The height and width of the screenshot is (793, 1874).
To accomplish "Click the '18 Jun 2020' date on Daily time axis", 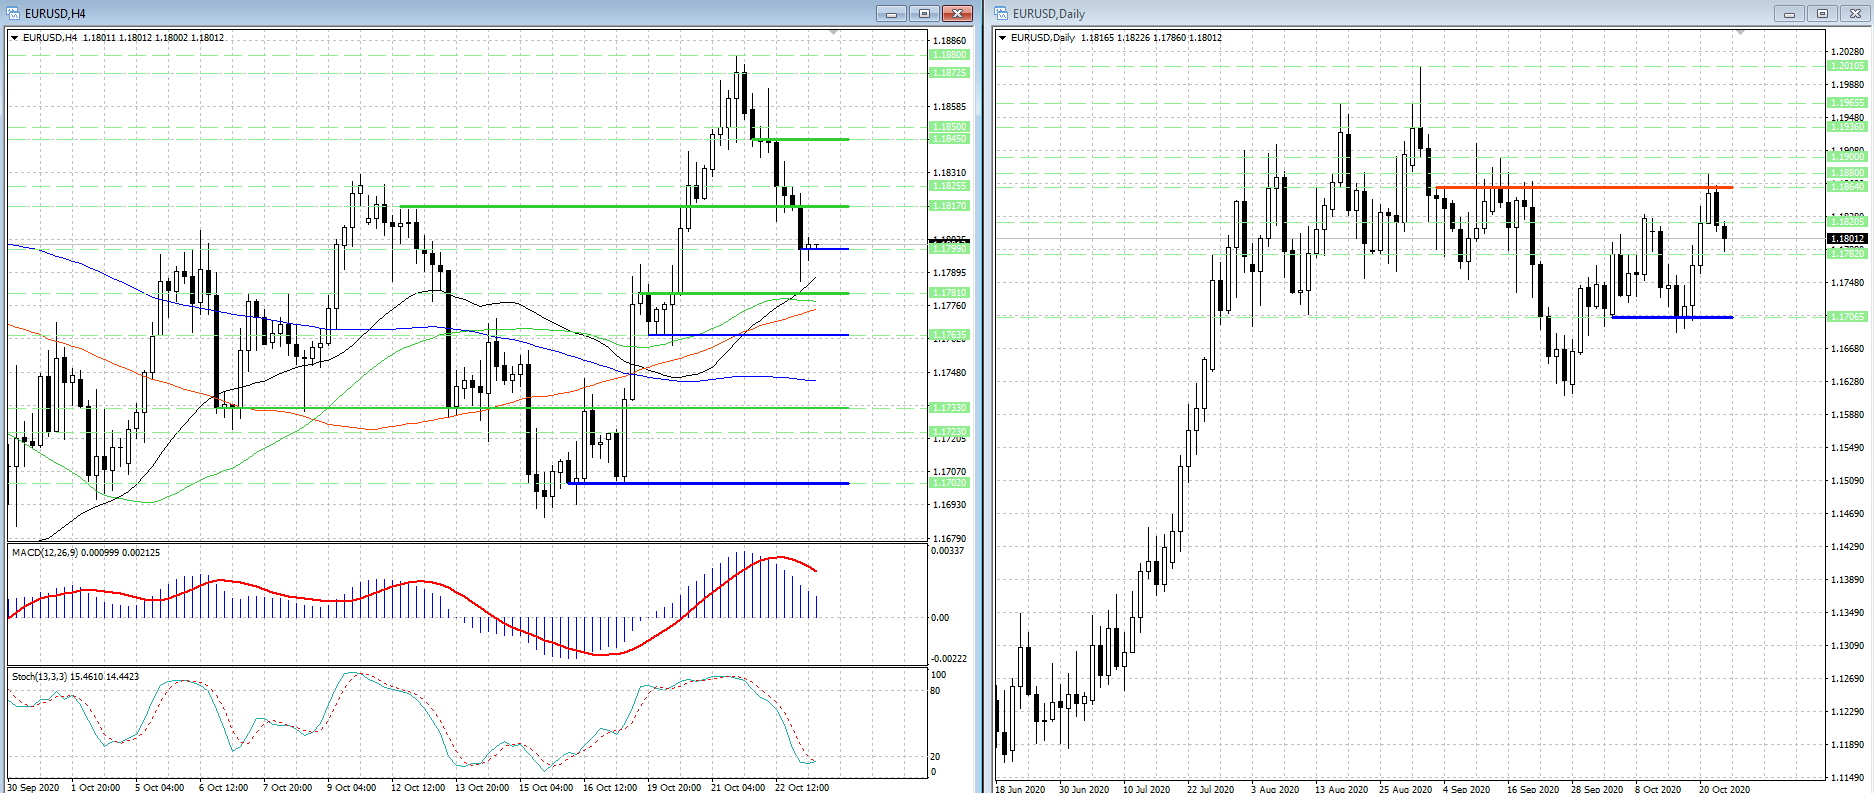I will [x=1019, y=789].
